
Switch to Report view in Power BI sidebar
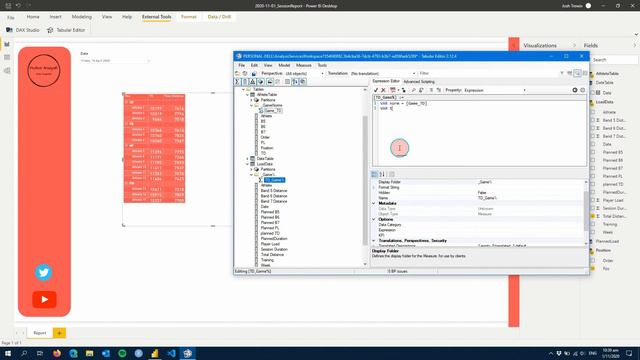tap(7, 44)
